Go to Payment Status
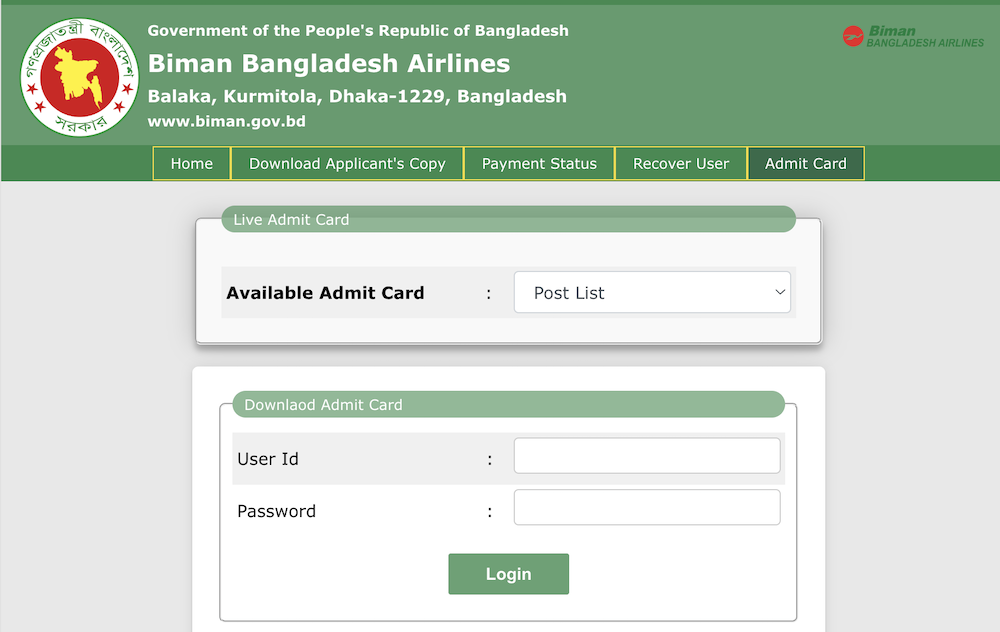Viewport: 1000px width, 632px height. pyautogui.click(x=538, y=163)
